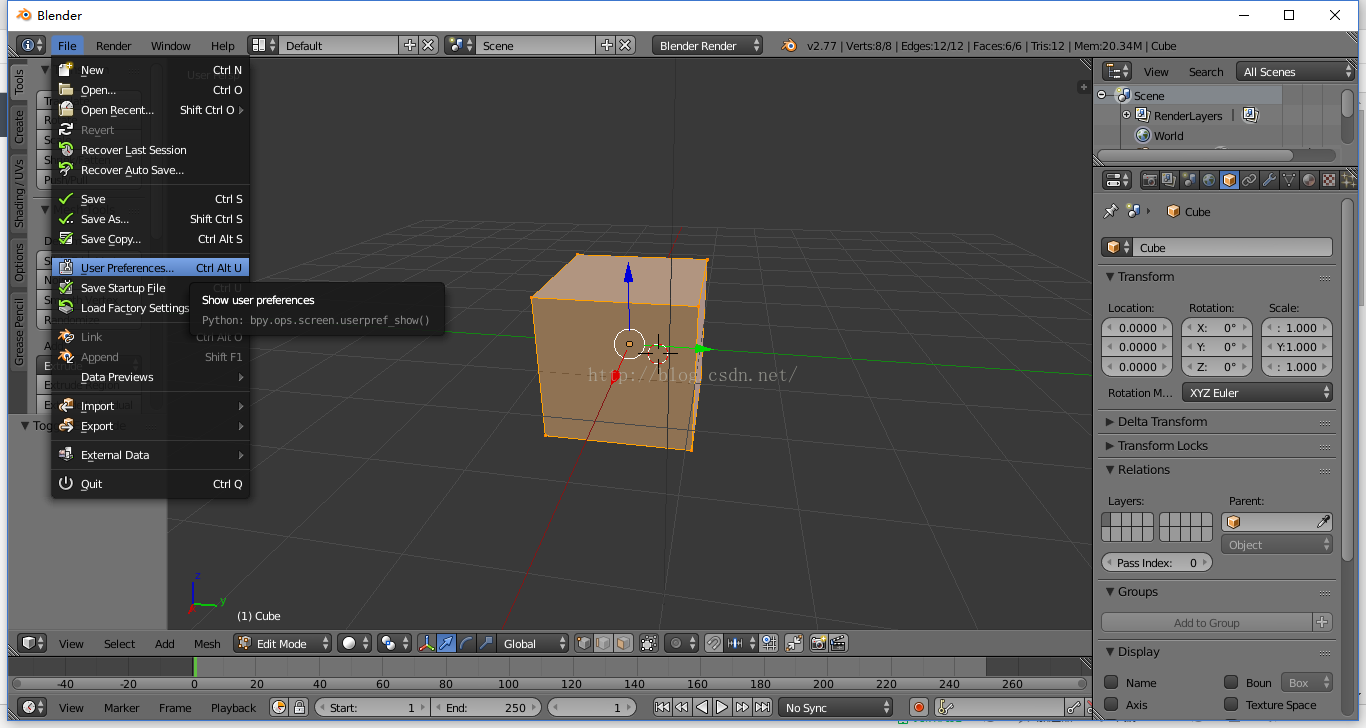Select the translate manipulator arrow icon

[x=446, y=643]
